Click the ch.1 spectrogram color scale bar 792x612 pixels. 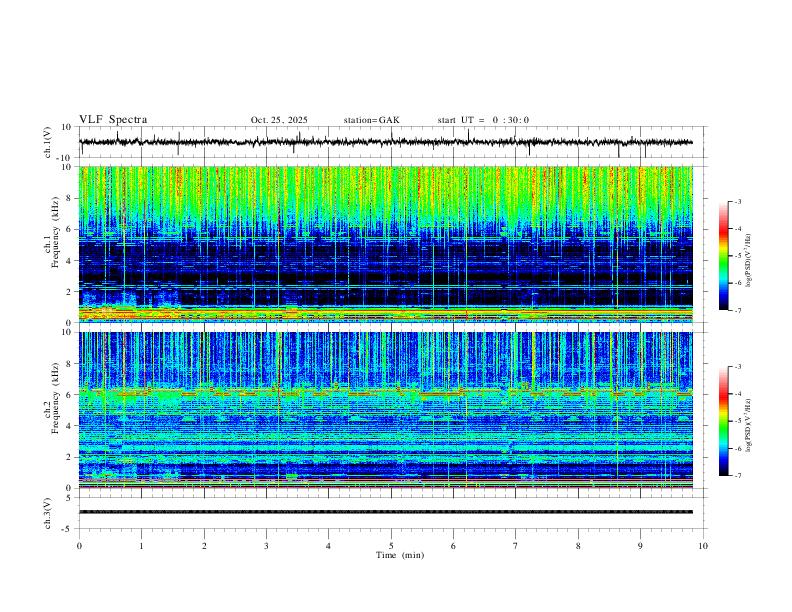[723, 256]
